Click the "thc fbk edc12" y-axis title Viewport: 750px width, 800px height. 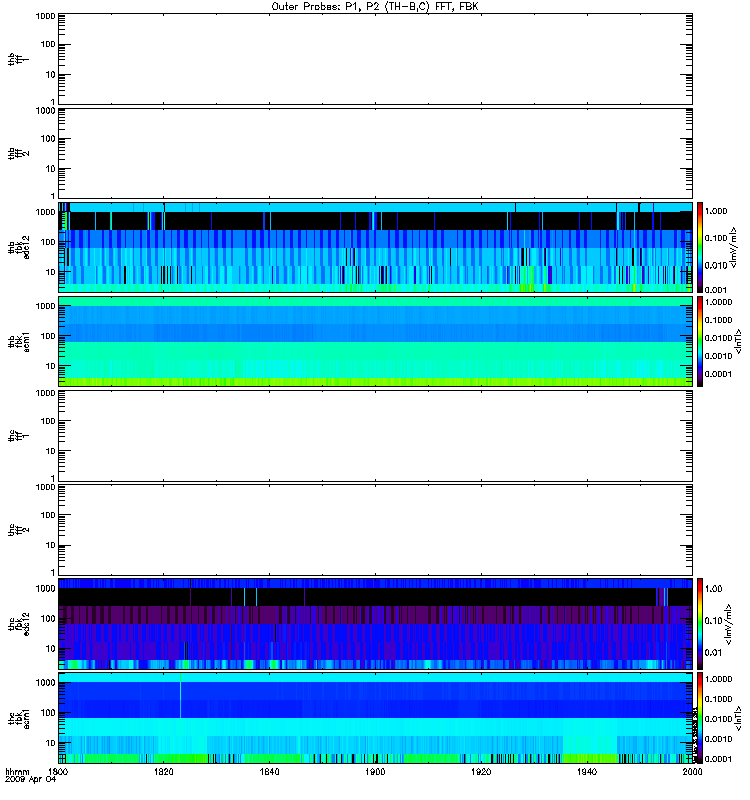click(x=19, y=623)
